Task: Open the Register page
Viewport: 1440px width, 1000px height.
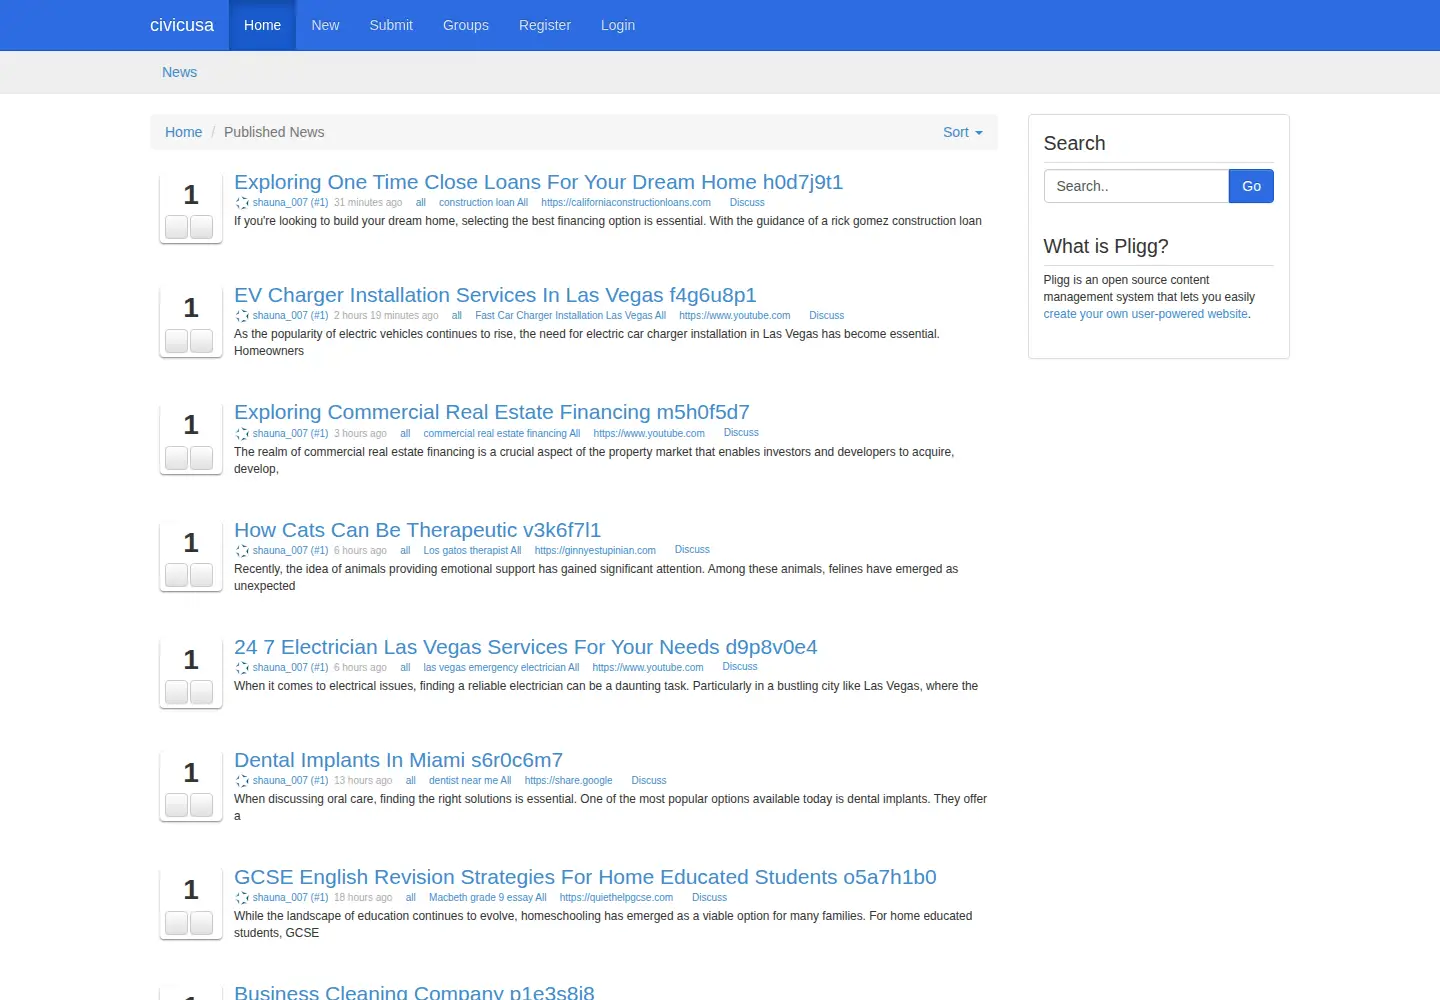Action: pyautogui.click(x=545, y=25)
